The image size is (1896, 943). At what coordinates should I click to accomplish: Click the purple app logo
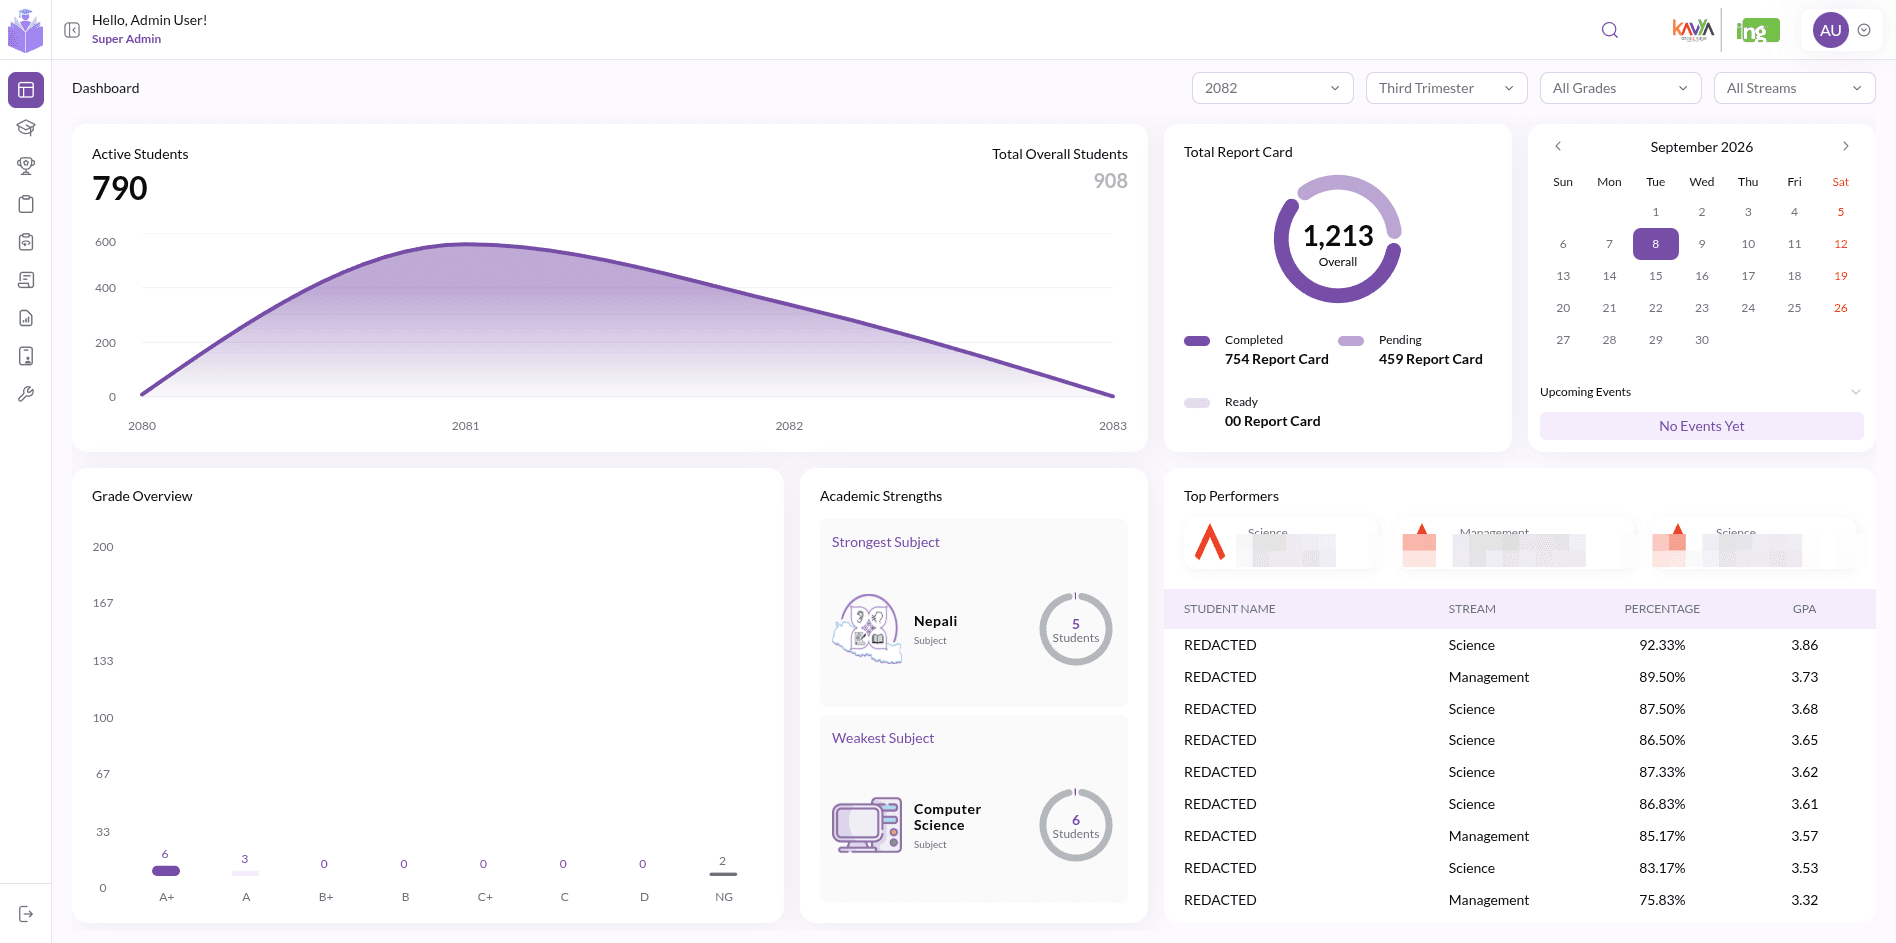click(x=26, y=31)
